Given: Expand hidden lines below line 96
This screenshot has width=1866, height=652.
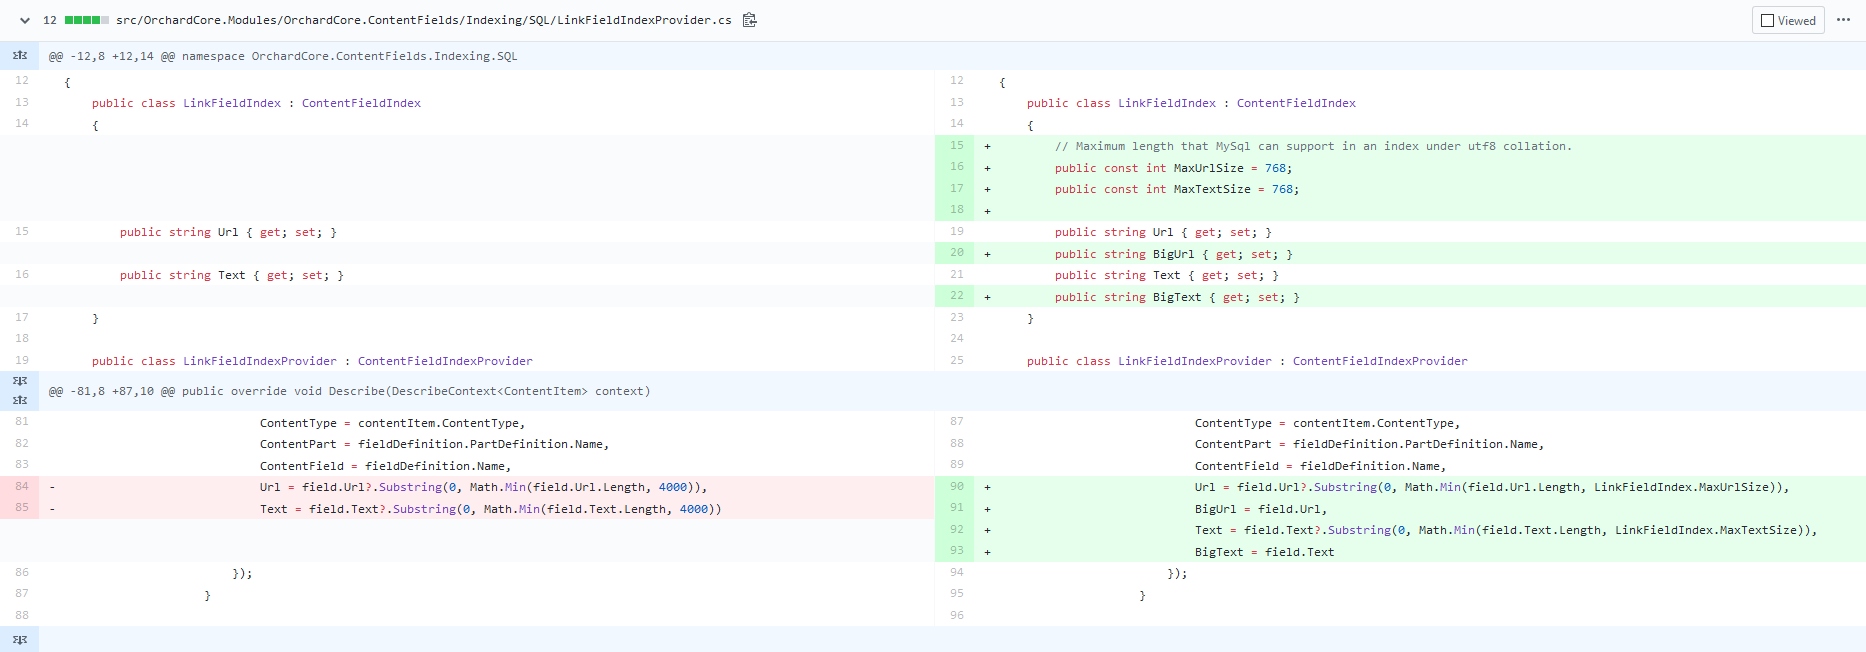Looking at the screenshot, I should pos(19,639).
